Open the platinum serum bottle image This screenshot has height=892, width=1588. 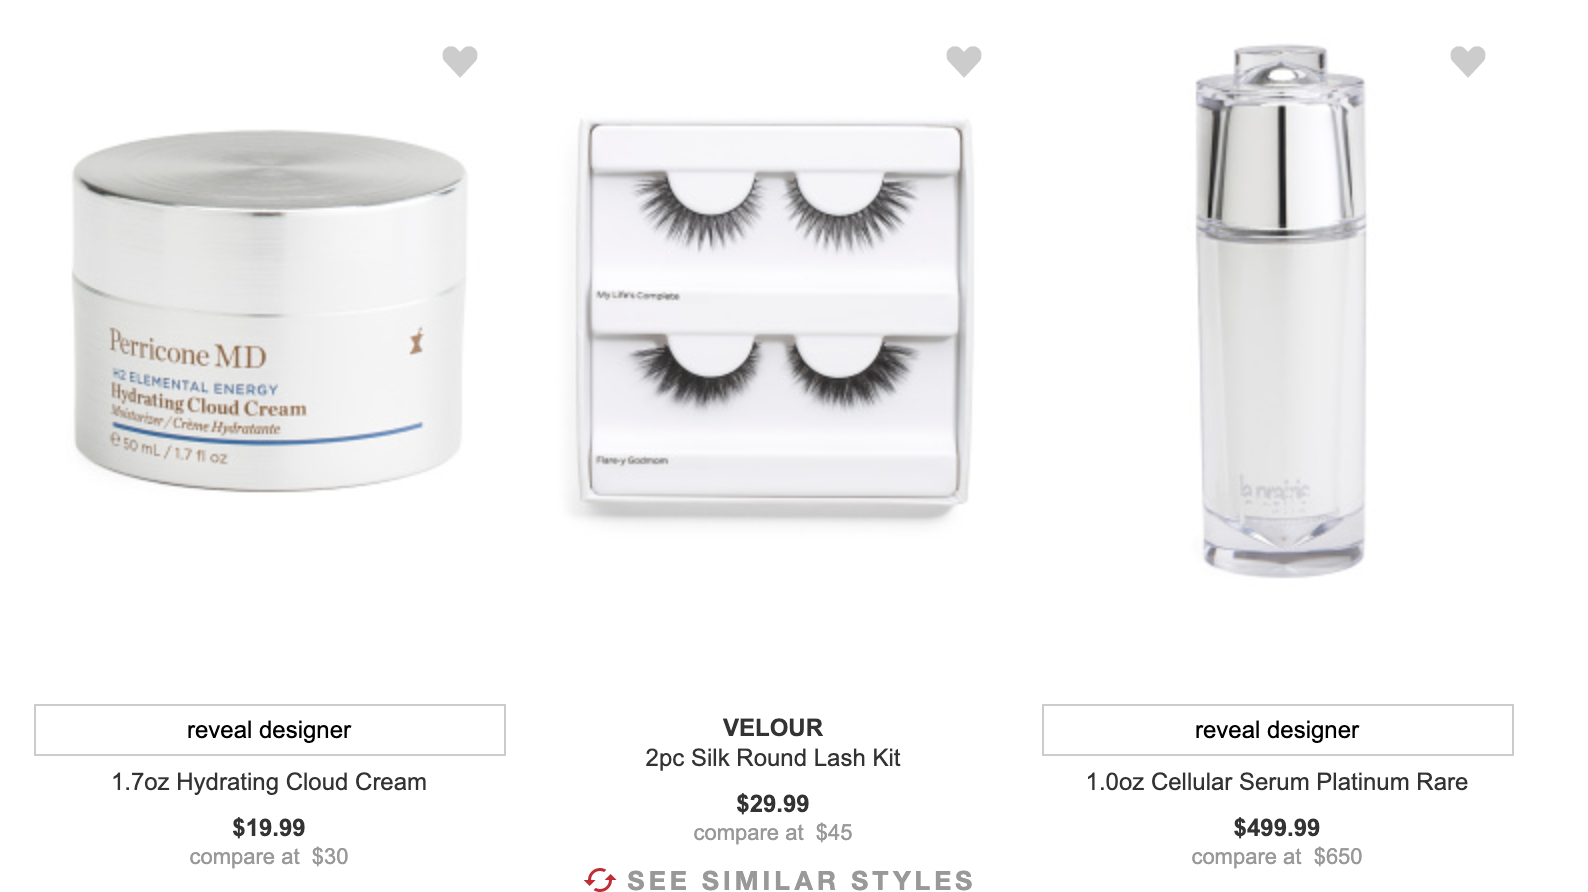click(1280, 310)
